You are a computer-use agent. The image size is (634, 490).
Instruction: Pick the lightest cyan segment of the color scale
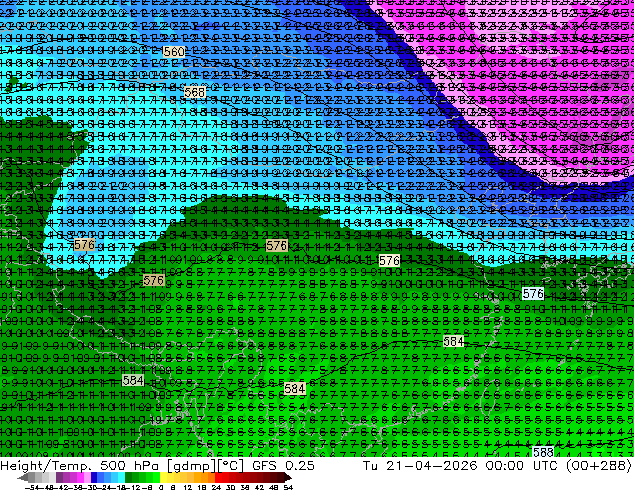pyautogui.click(x=121, y=479)
